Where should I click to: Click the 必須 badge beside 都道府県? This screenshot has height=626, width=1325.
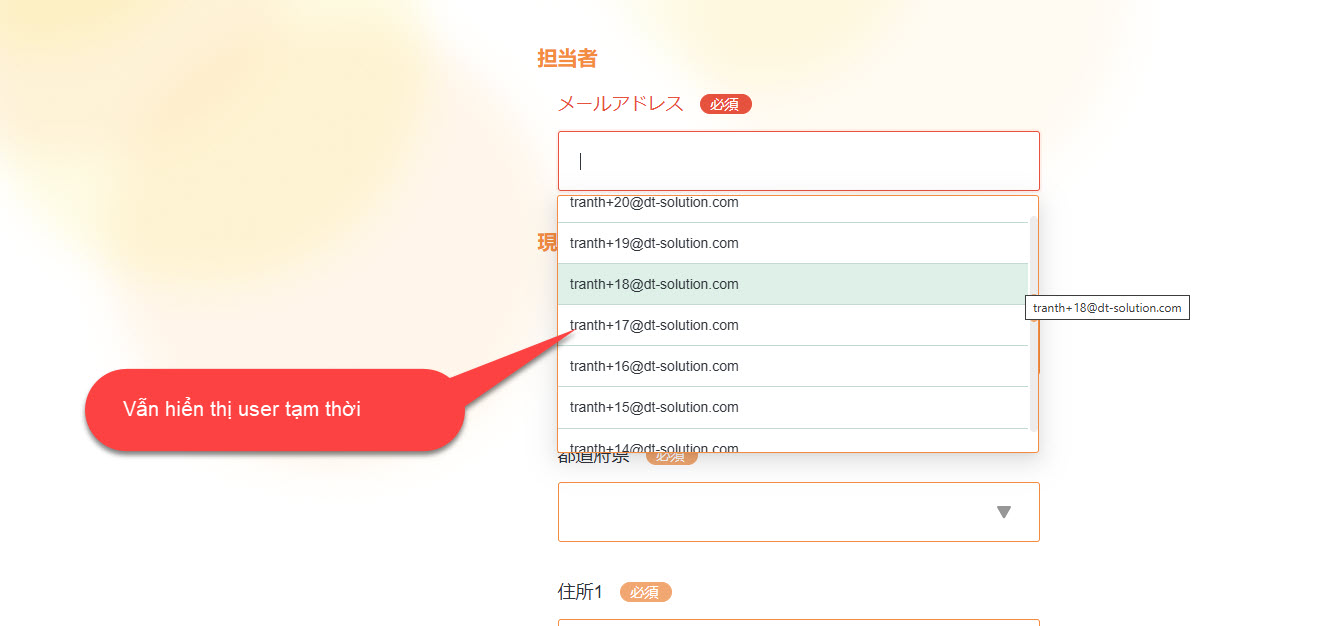coord(672,457)
